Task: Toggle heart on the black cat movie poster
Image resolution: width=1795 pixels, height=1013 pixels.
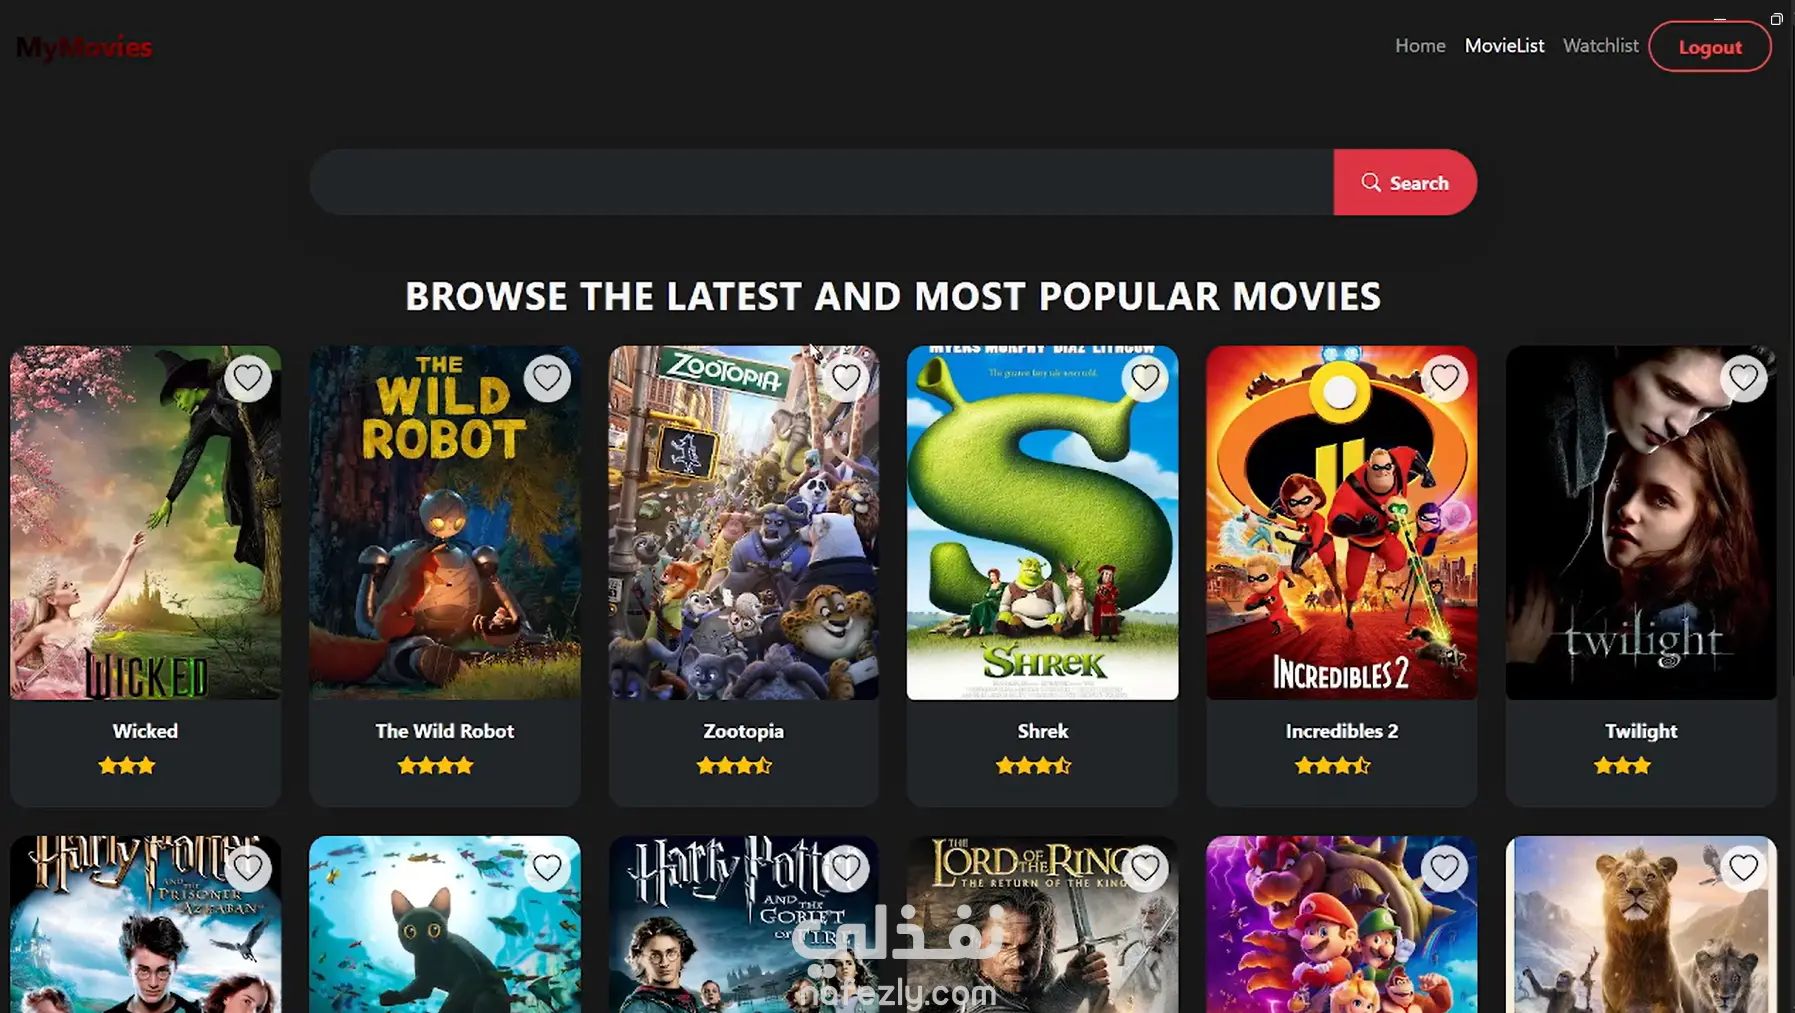Action: click(x=547, y=868)
